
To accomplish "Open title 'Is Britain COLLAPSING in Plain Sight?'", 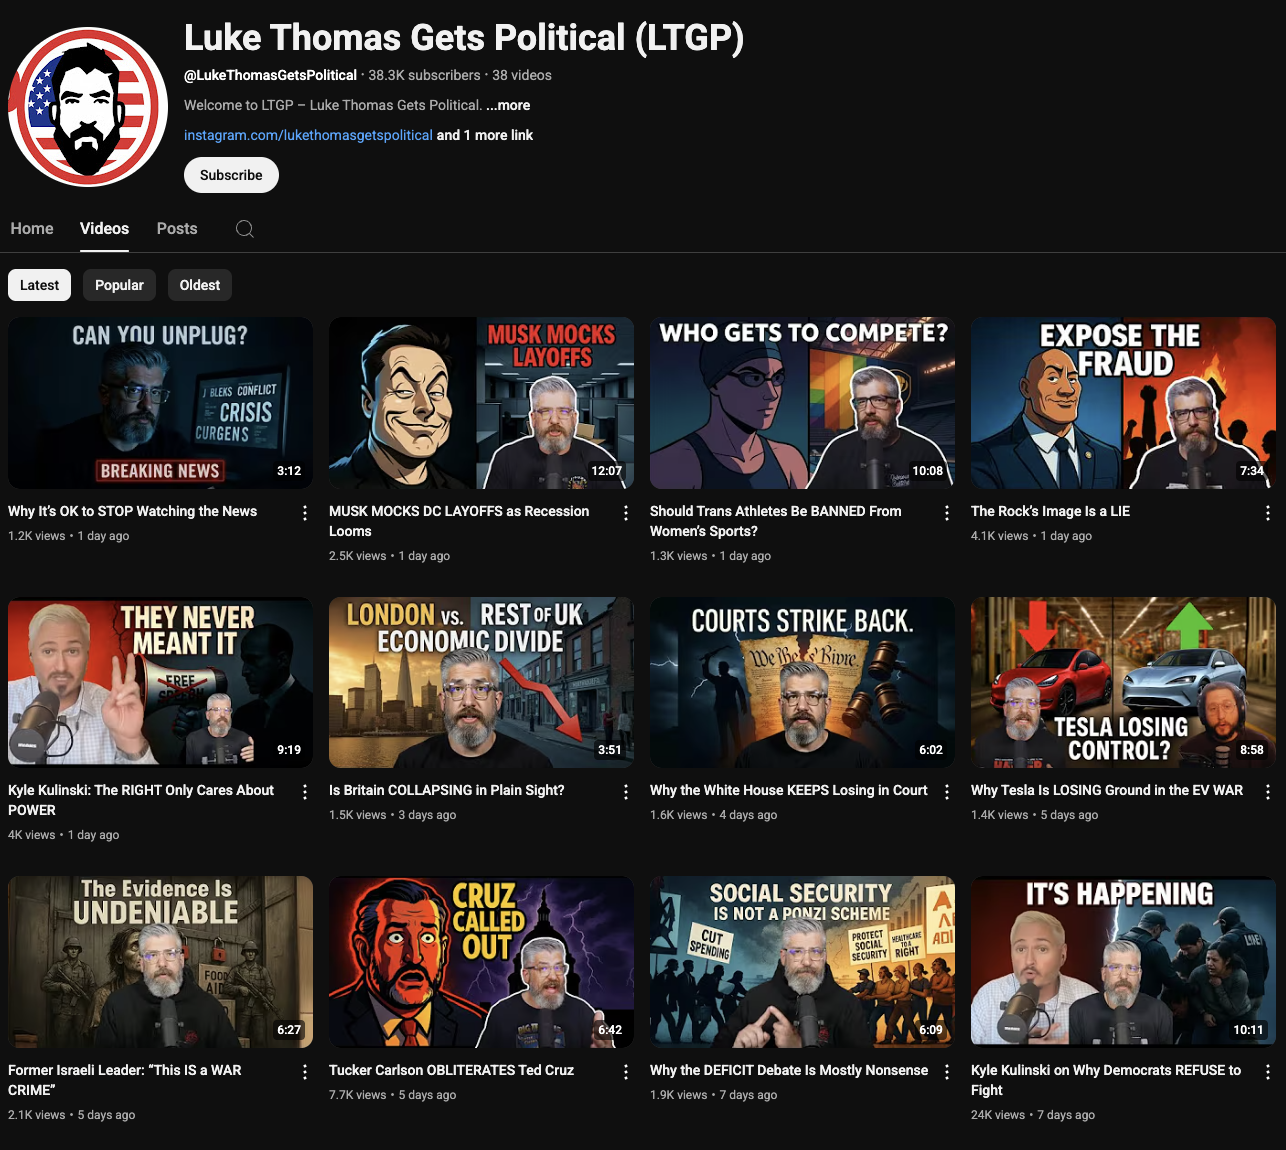I will pyautogui.click(x=447, y=790).
